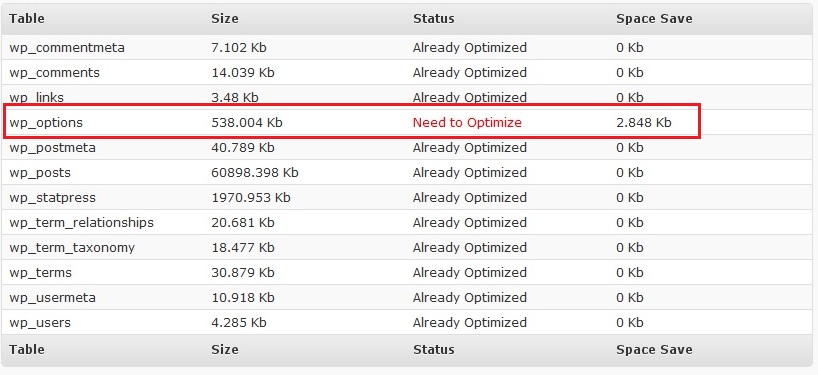Click the wp_options table name
This screenshot has height=375, width=818.
46,123
